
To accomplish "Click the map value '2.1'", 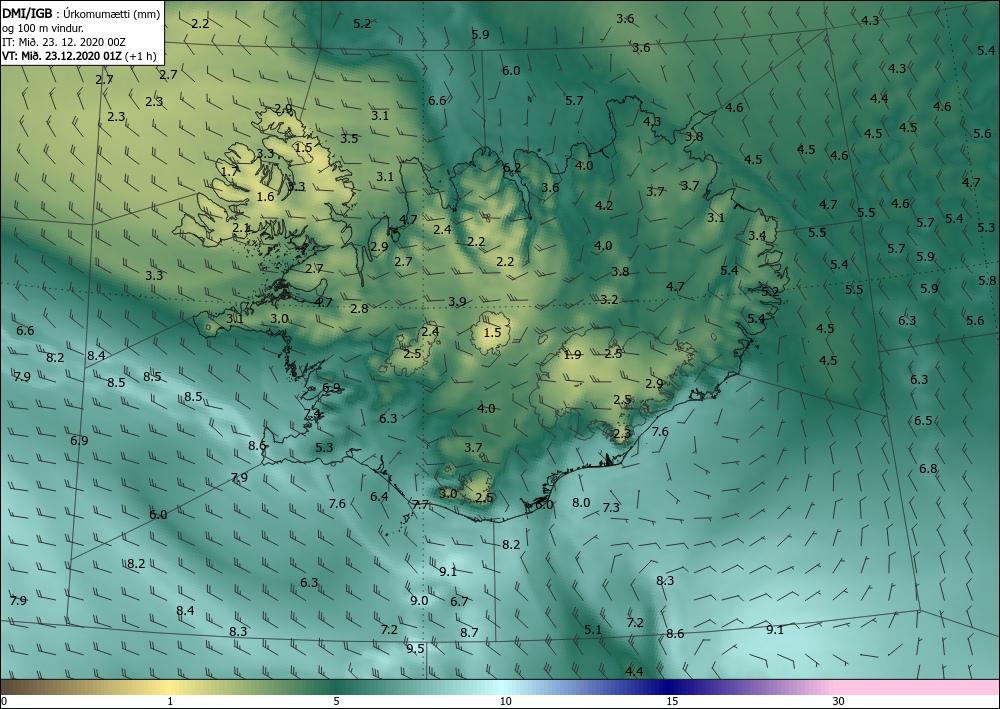I will 242,228.
